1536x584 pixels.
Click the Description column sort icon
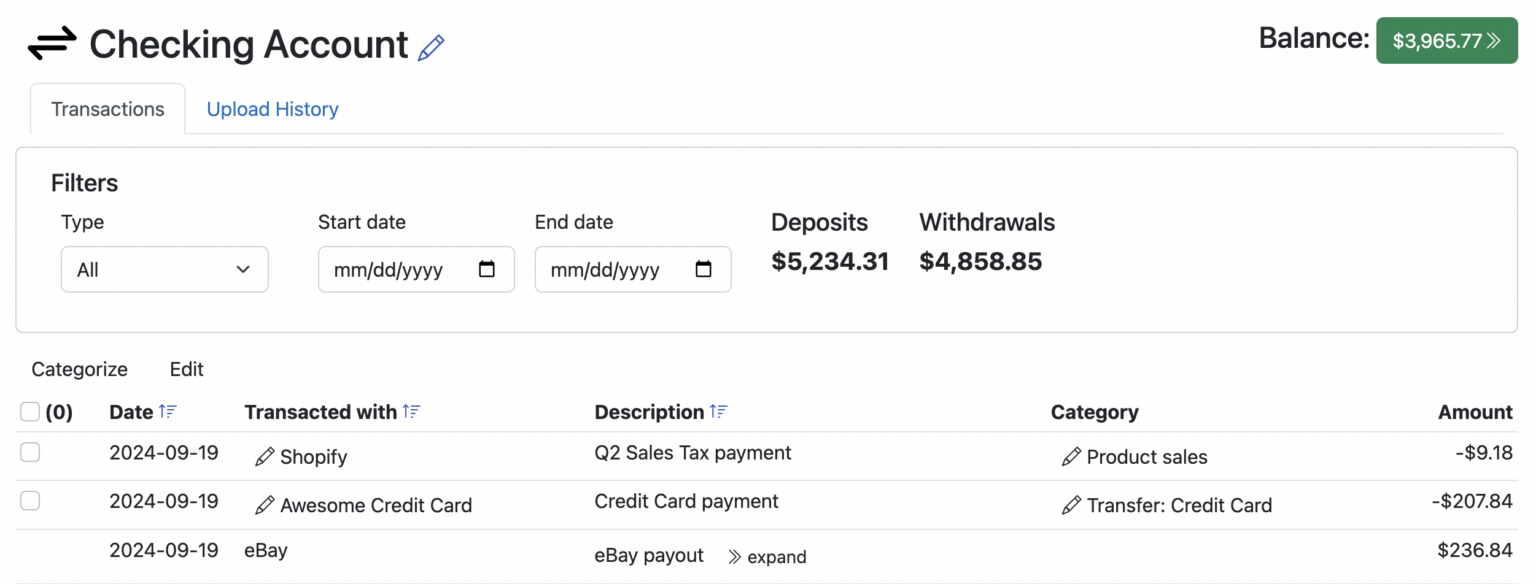point(717,411)
